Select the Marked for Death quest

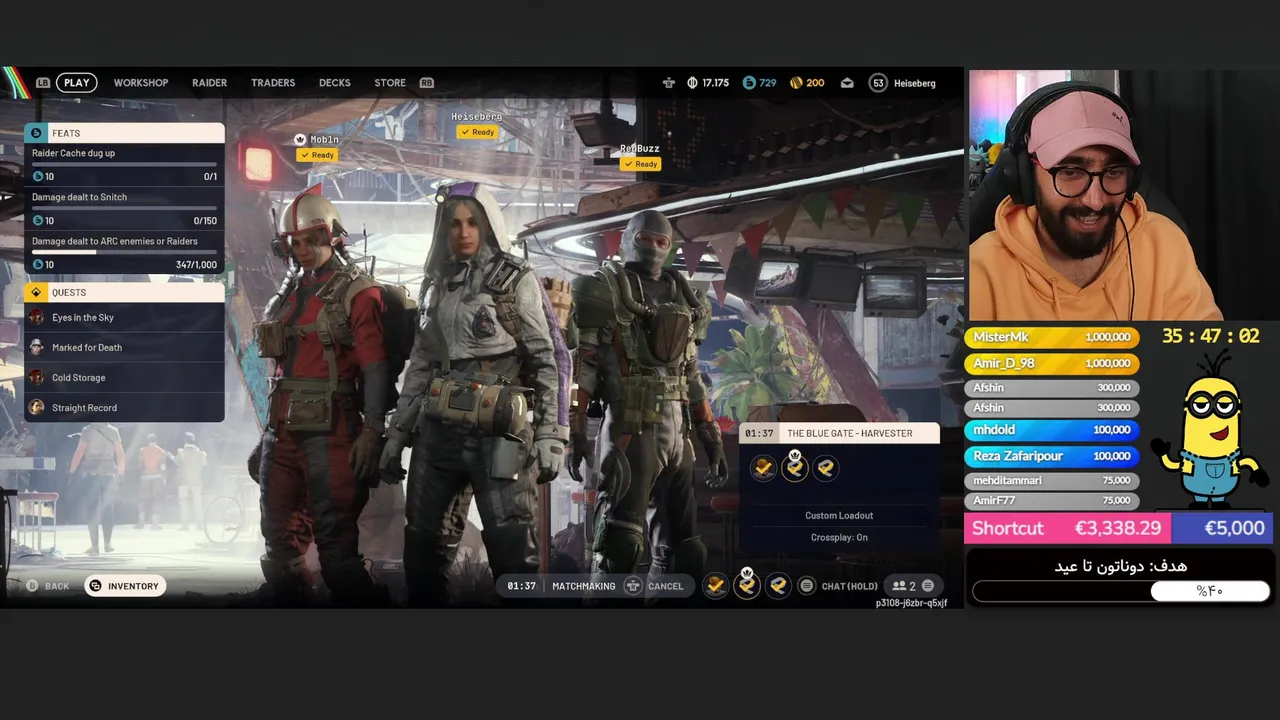(x=124, y=347)
